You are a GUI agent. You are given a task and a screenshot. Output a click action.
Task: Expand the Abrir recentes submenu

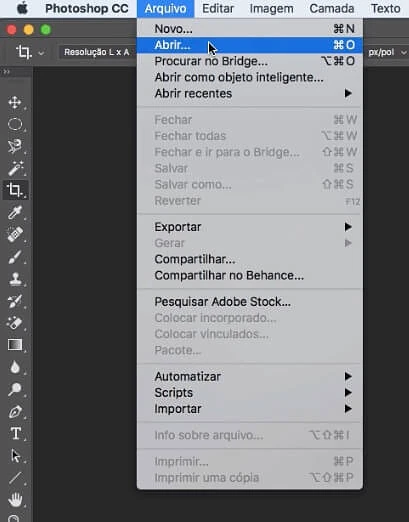250,94
